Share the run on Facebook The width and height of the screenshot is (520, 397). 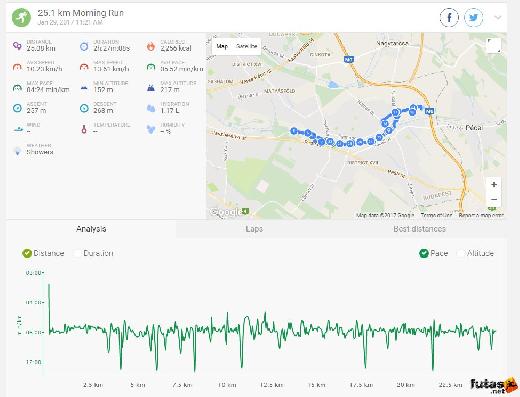449,17
